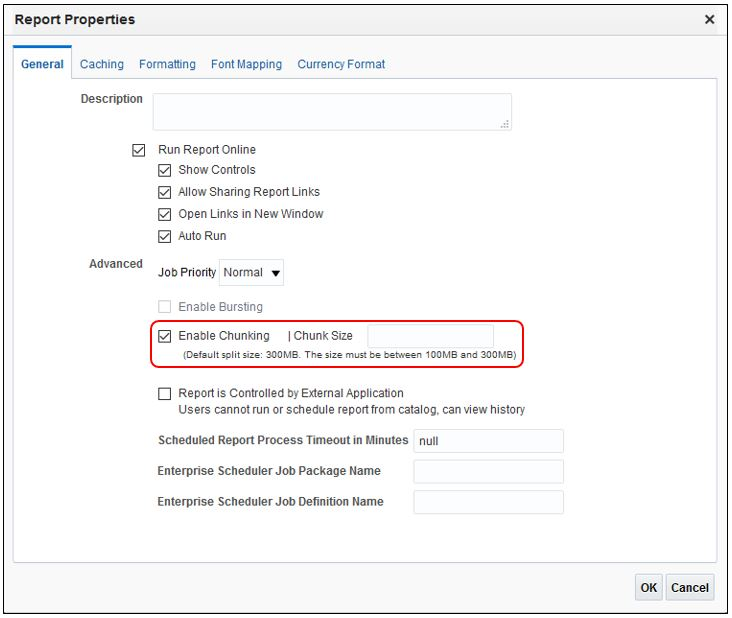Close the Report Properties dialog
Screen dimensions: 732x618
tap(709, 20)
